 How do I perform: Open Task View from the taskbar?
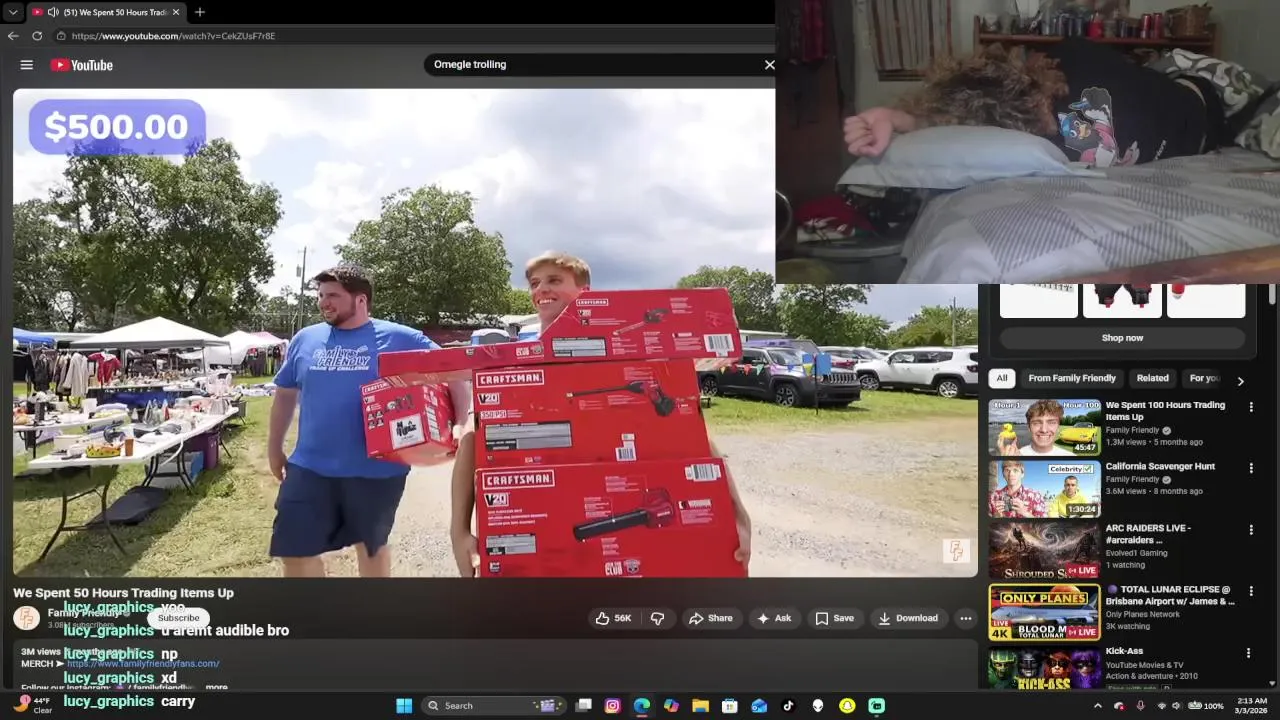click(584, 705)
